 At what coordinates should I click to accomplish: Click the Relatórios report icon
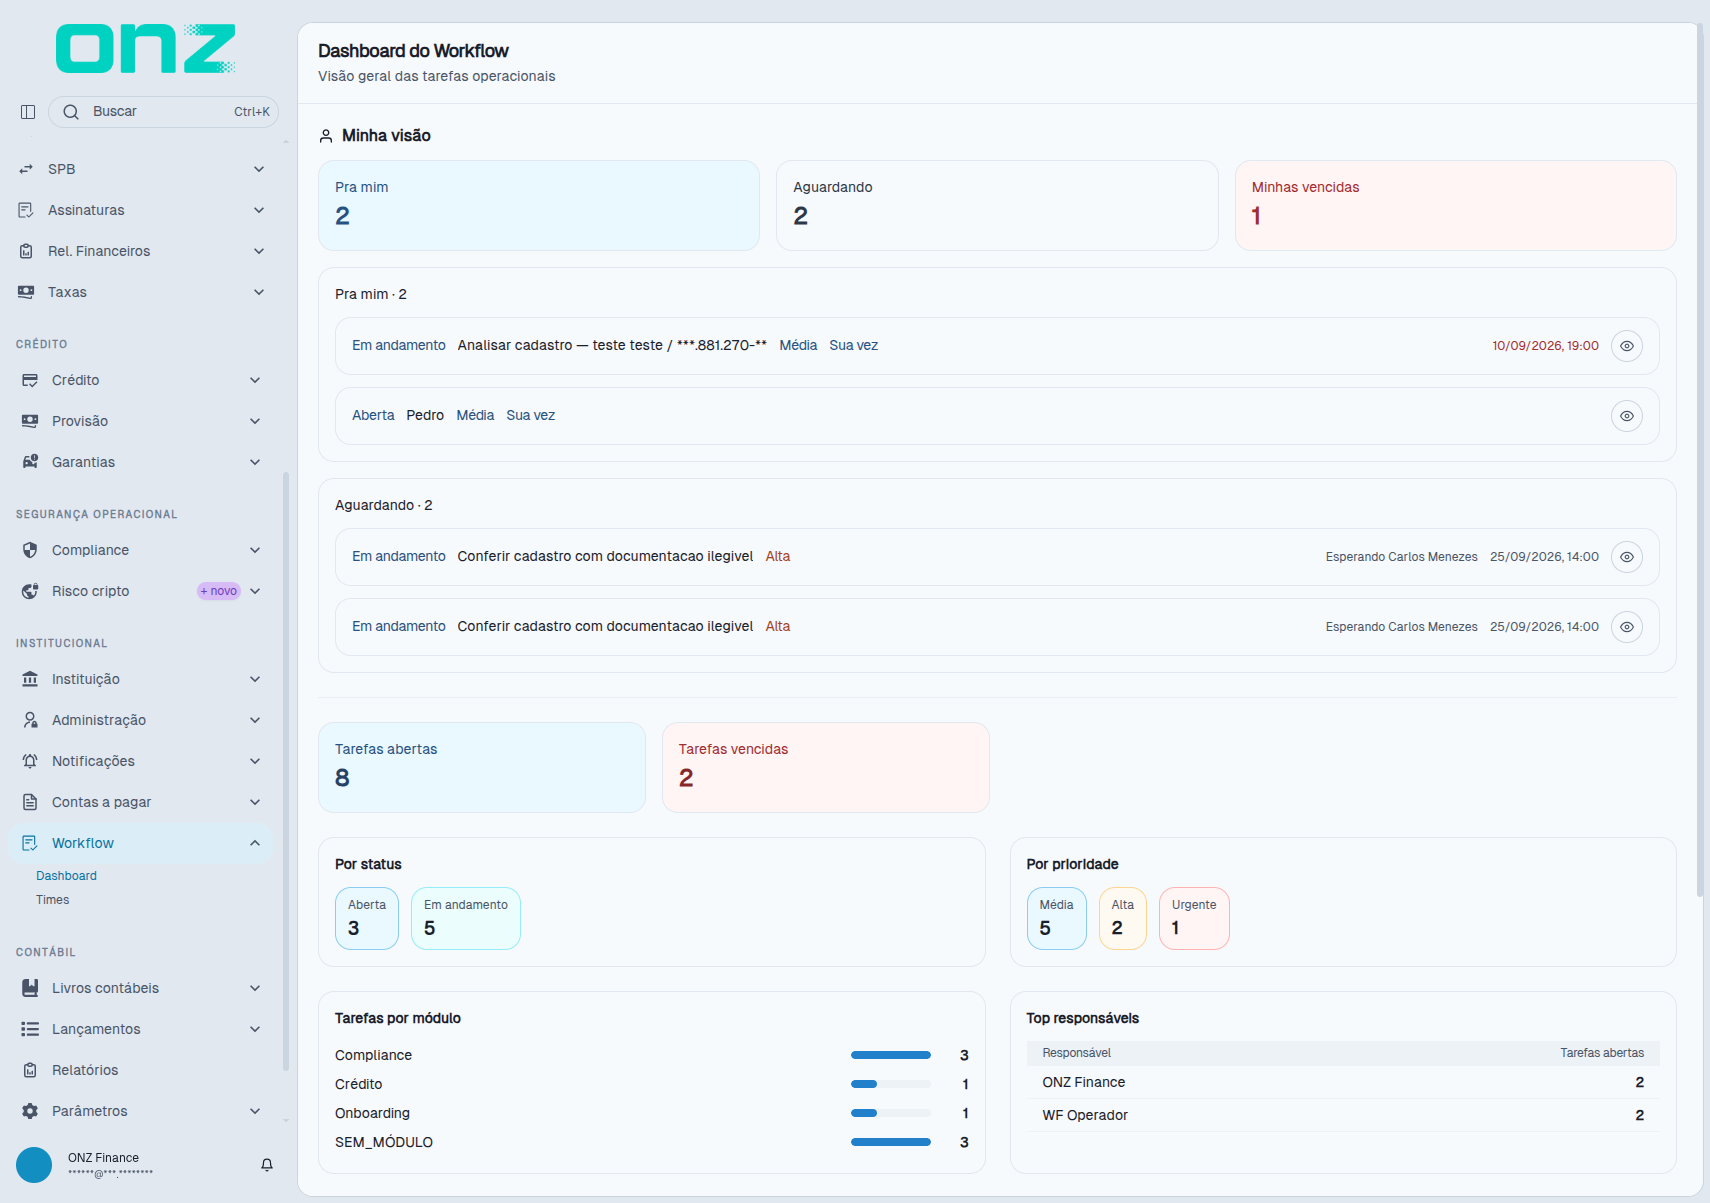point(30,1070)
